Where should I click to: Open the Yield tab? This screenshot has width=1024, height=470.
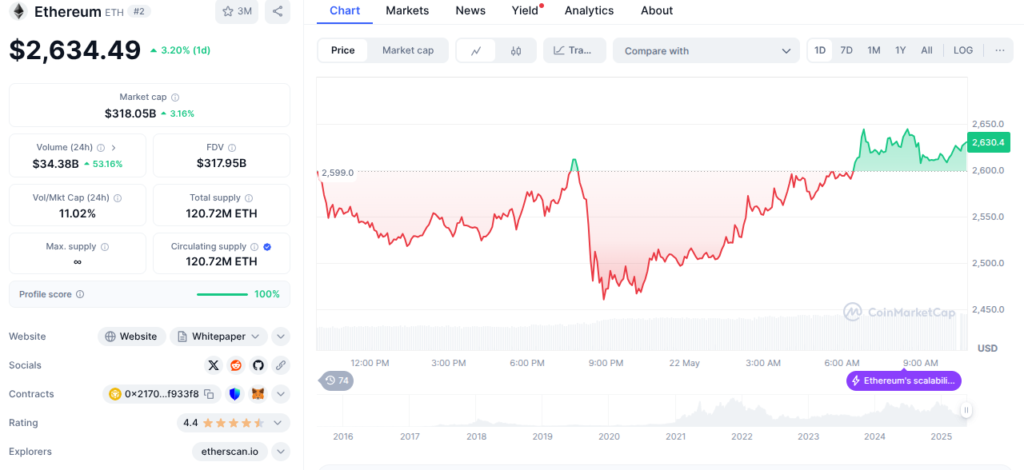pos(526,10)
